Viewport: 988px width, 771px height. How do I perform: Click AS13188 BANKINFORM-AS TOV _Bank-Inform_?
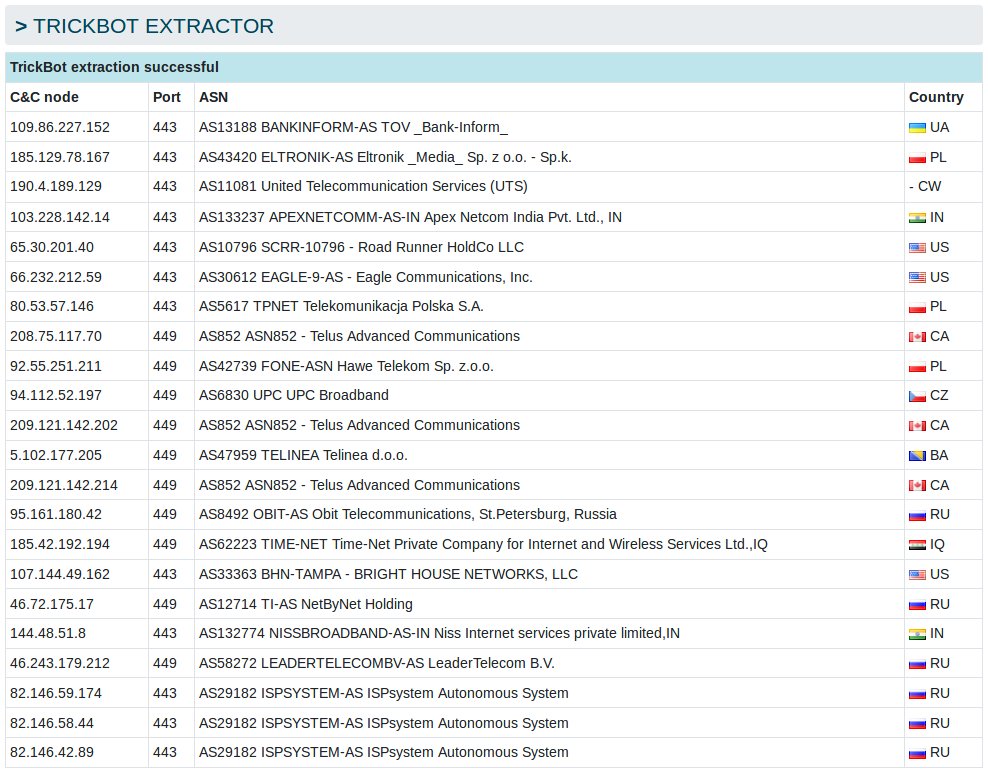(353, 127)
